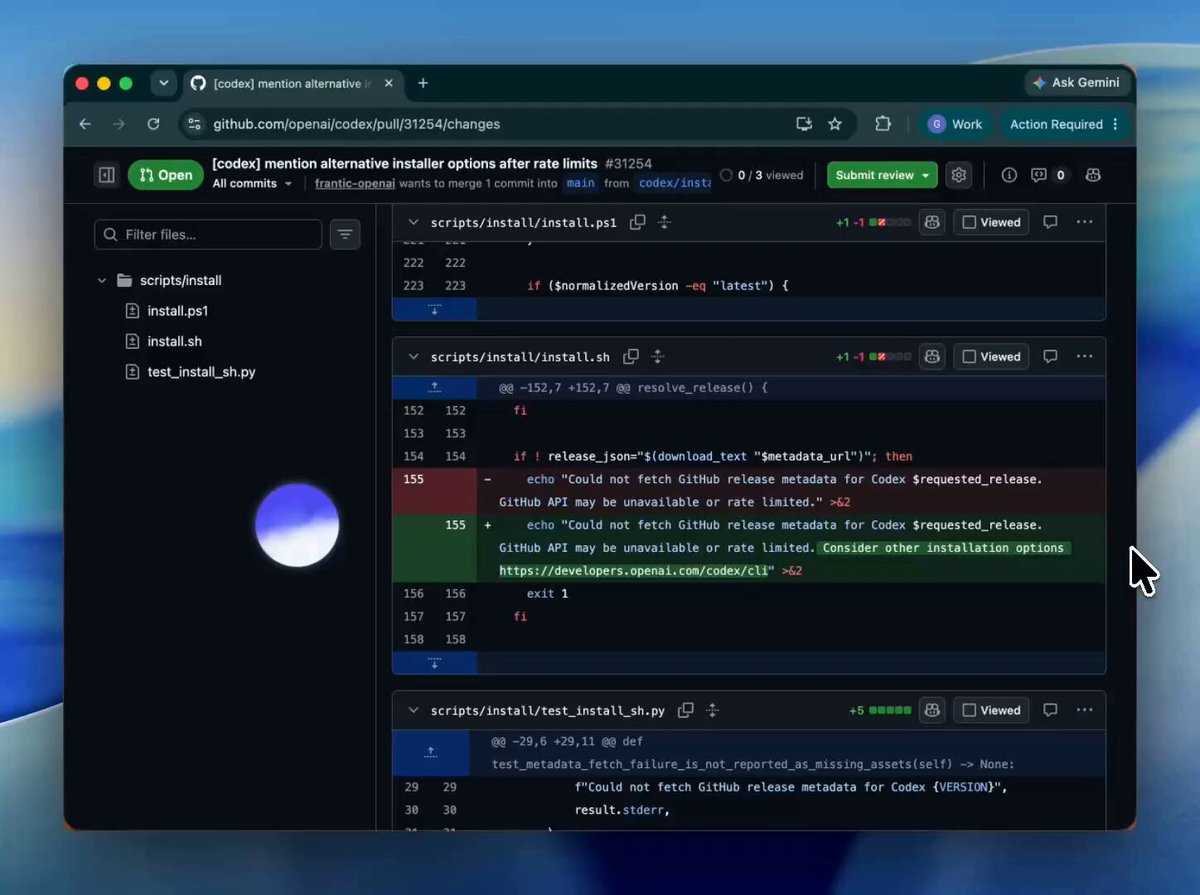Mark install.sh as Viewed
Screen dimensions: 1200x895
[x=991, y=357]
